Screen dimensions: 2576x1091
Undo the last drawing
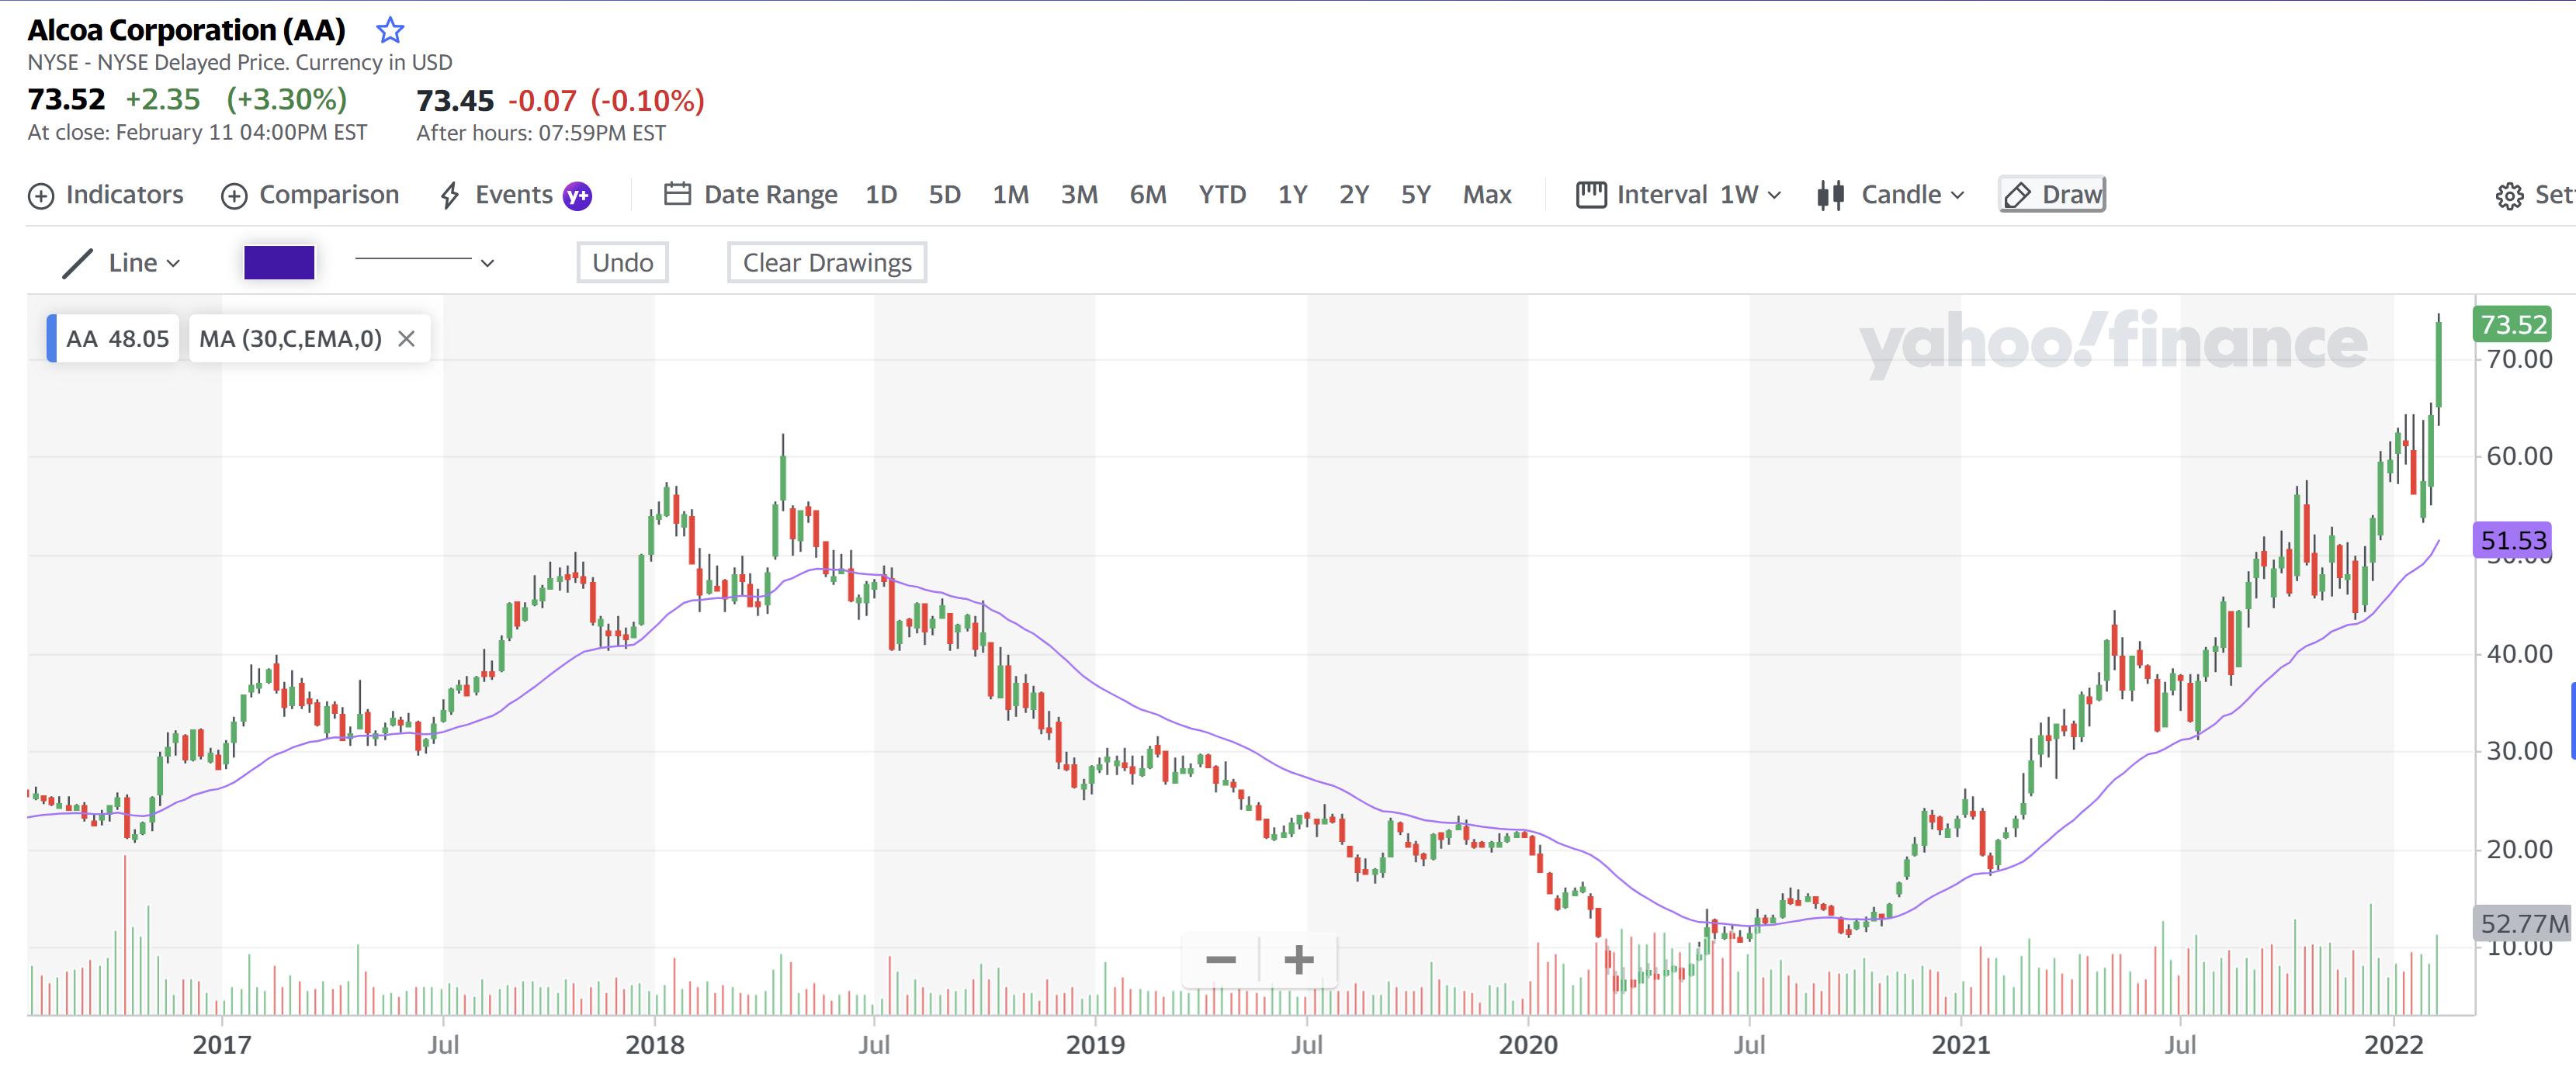coord(622,263)
